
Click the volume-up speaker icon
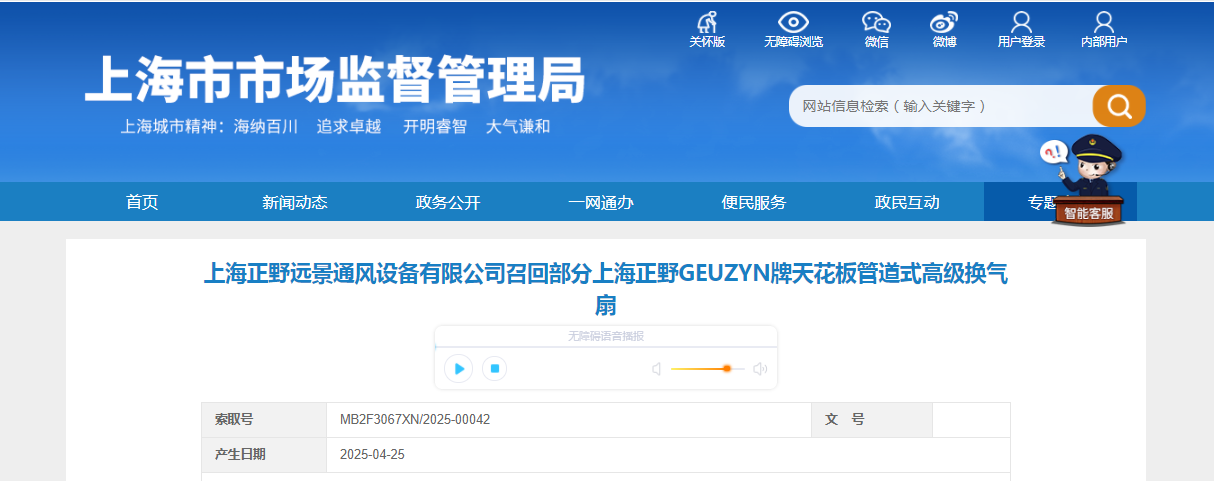pyautogui.click(x=760, y=369)
